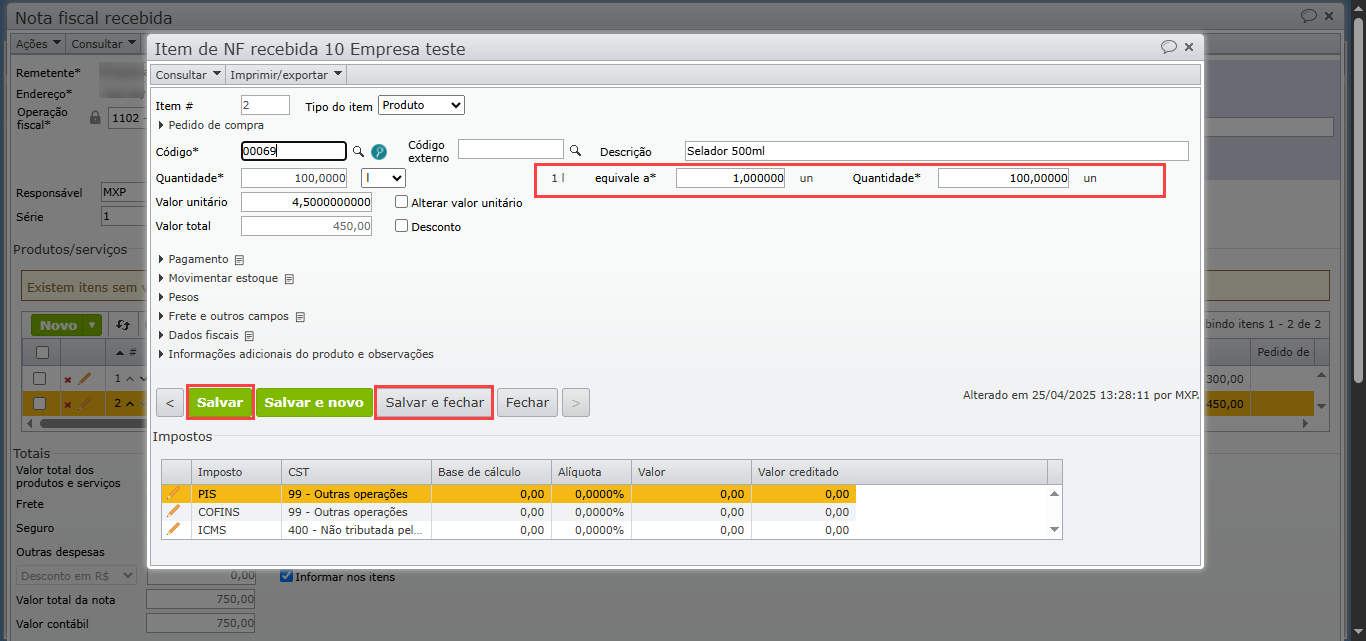Click the comment bubble icon in item dialog
The image size is (1366, 641).
pos(1168,47)
